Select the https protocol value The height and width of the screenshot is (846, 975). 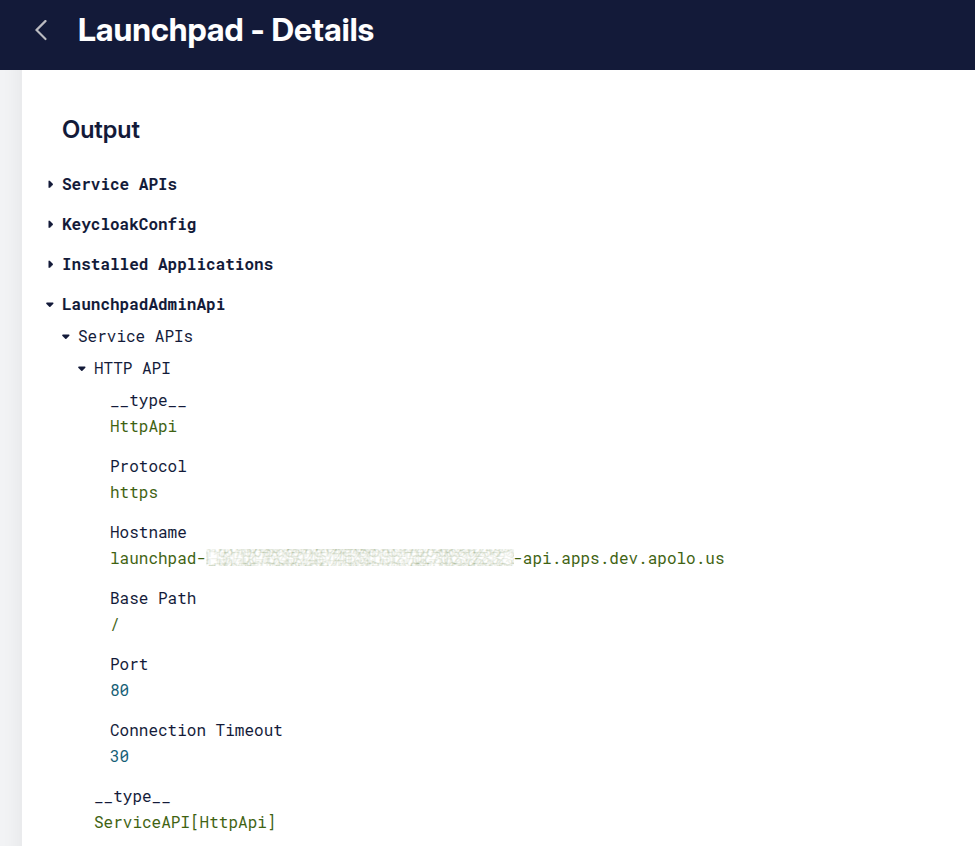tap(134, 492)
